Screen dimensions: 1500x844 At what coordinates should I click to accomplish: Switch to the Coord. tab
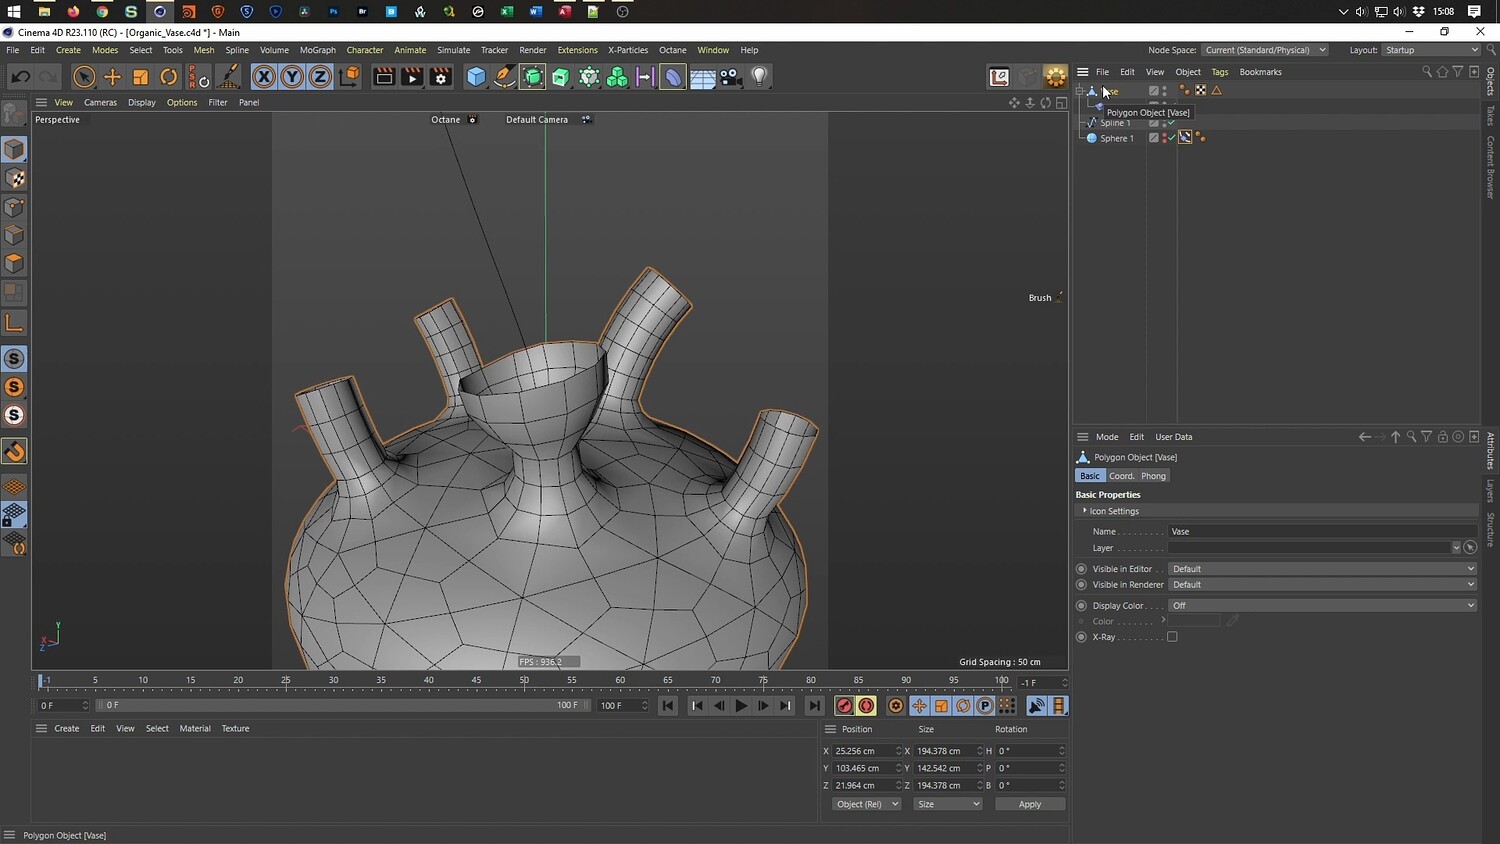1121,476
